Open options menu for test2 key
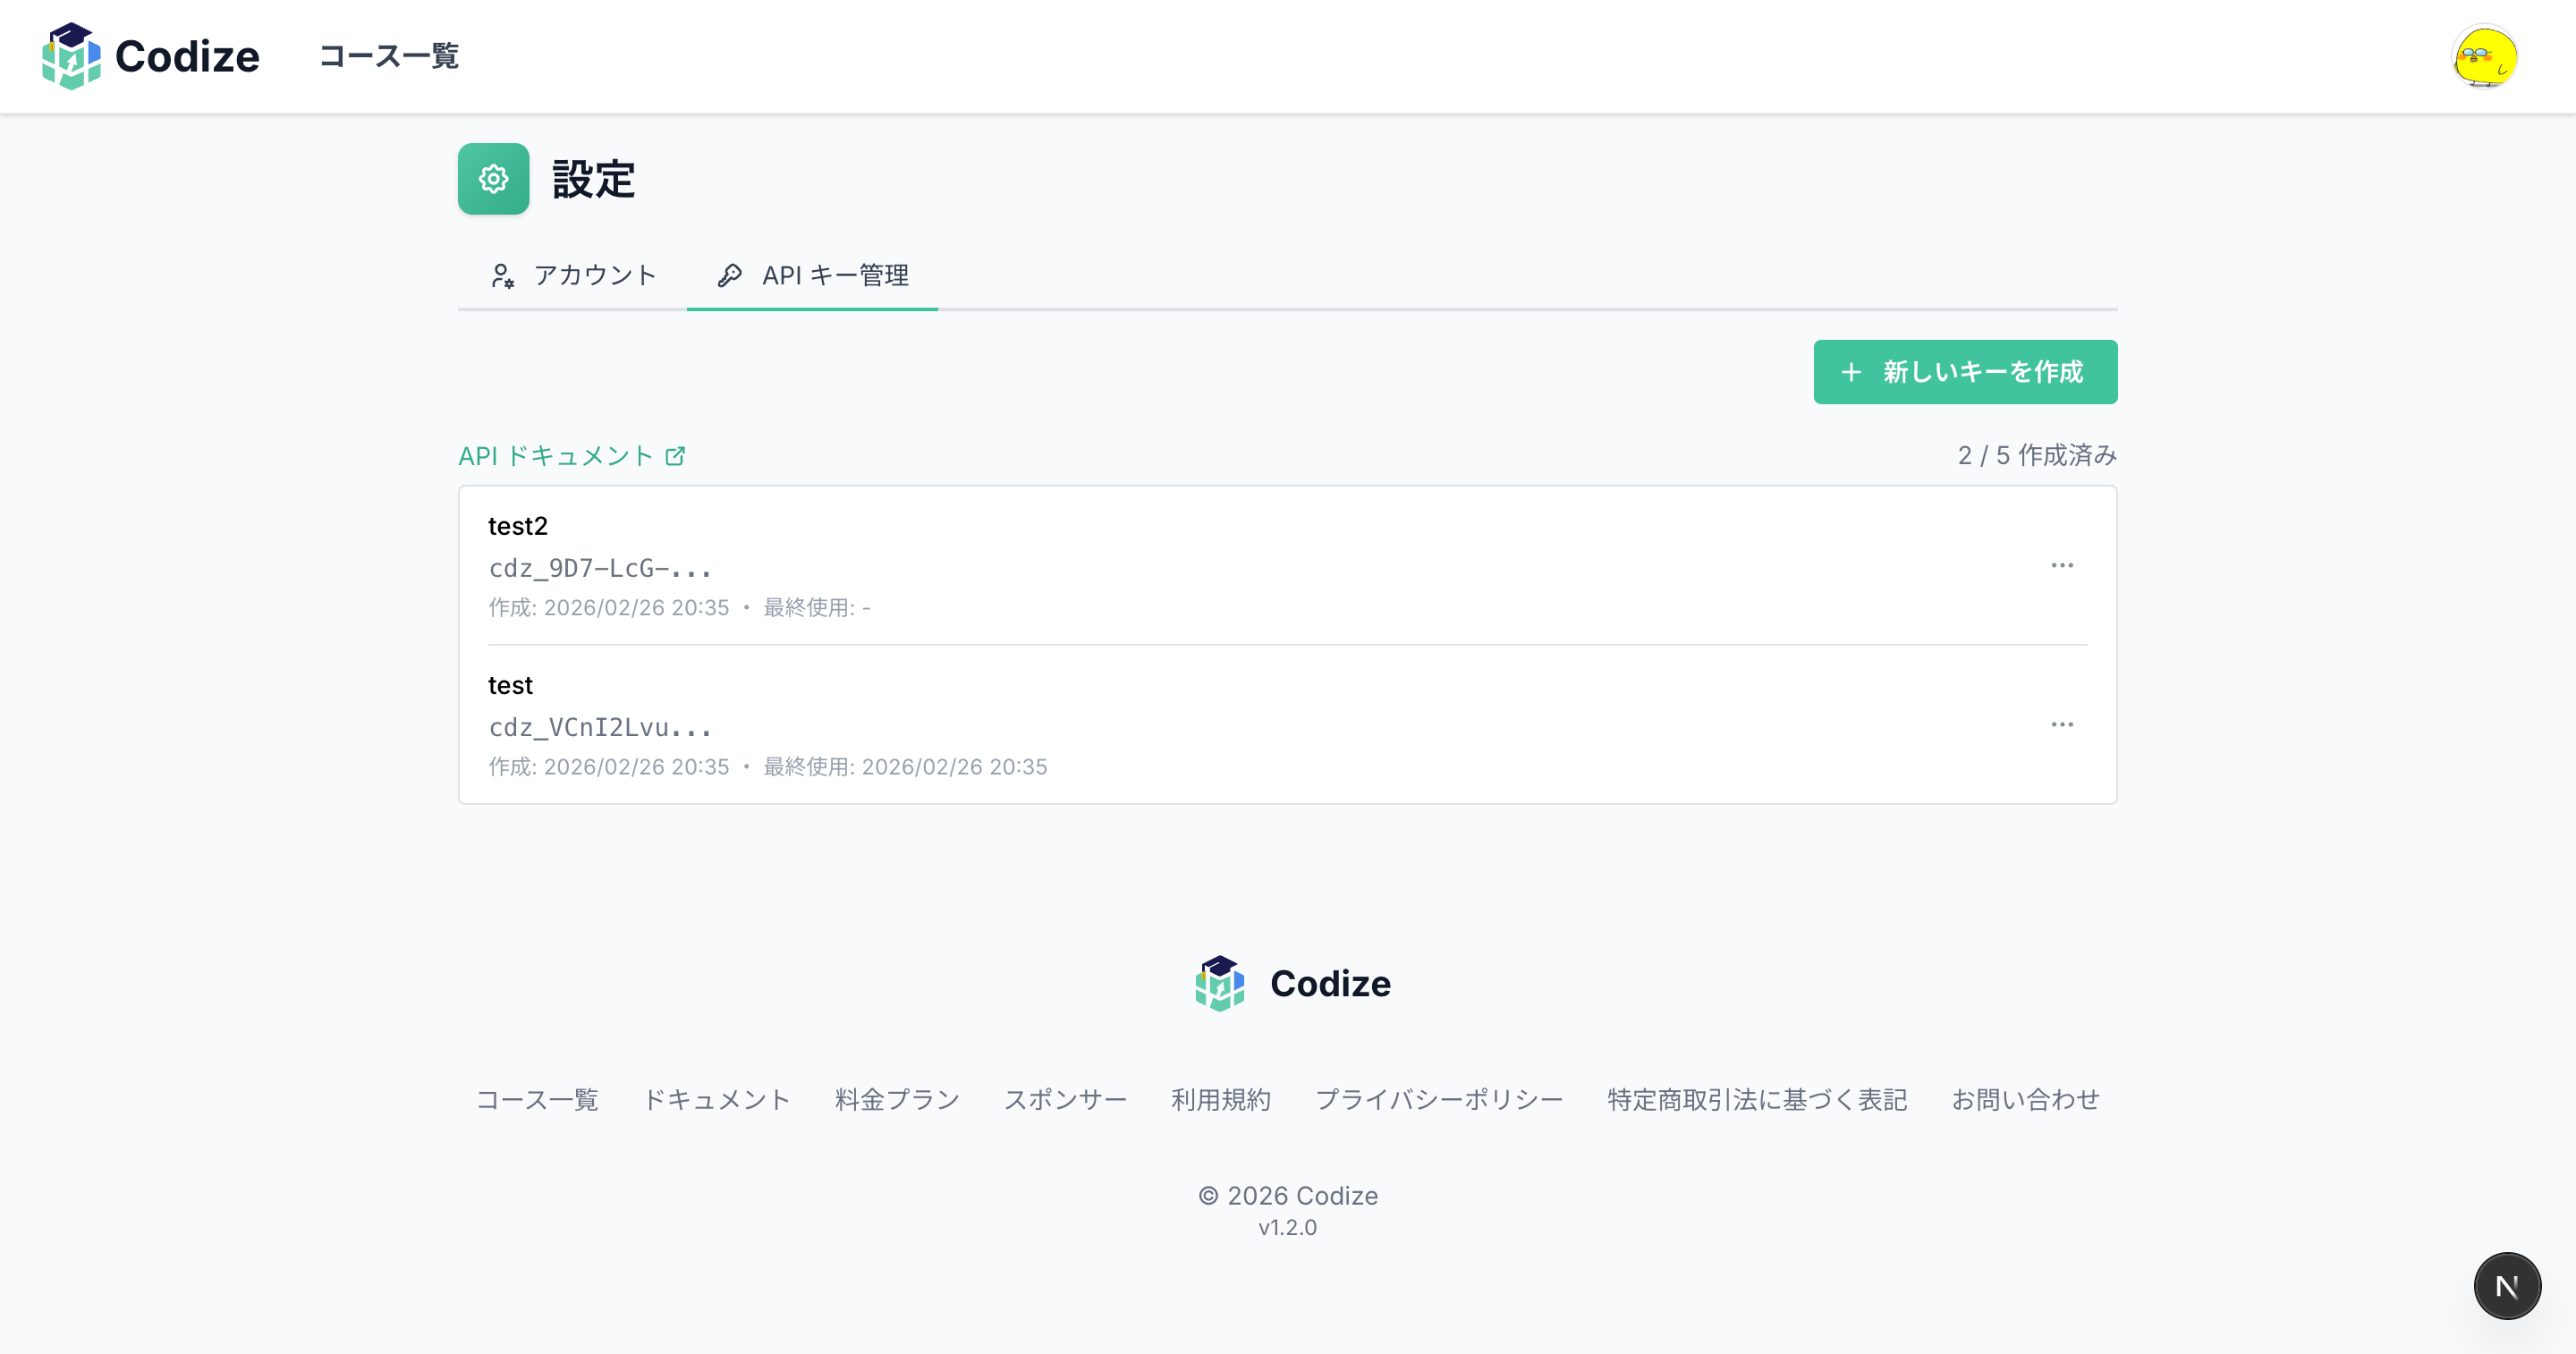The image size is (2576, 1354). coord(2061,565)
